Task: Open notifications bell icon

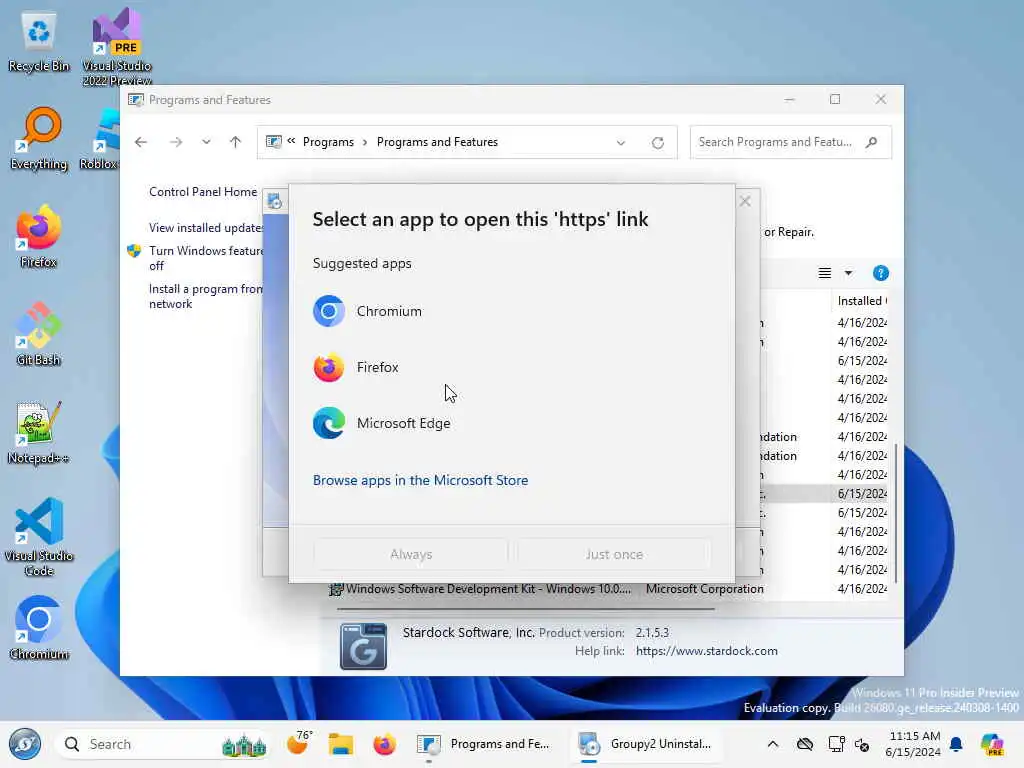Action: [x=956, y=744]
